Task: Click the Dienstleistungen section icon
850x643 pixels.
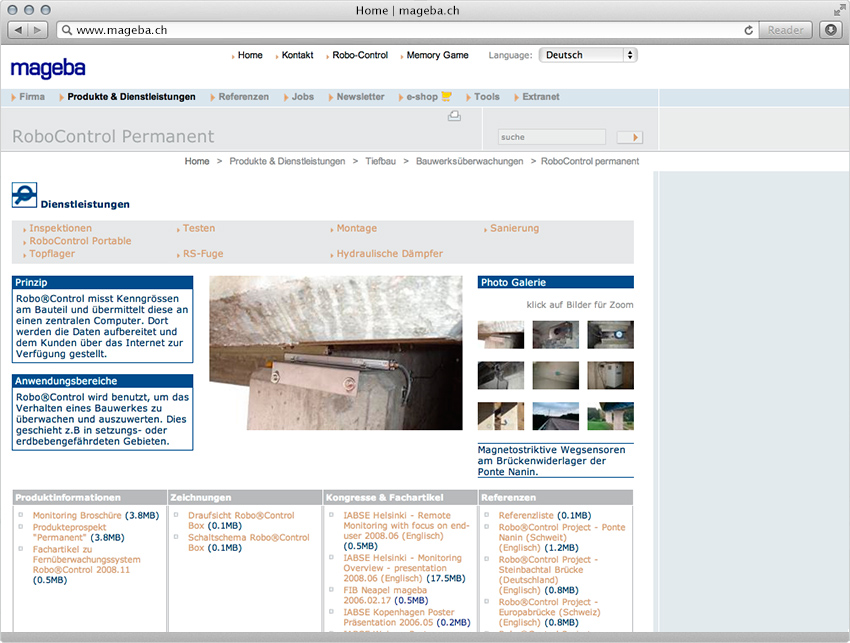Action: tap(24, 195)
